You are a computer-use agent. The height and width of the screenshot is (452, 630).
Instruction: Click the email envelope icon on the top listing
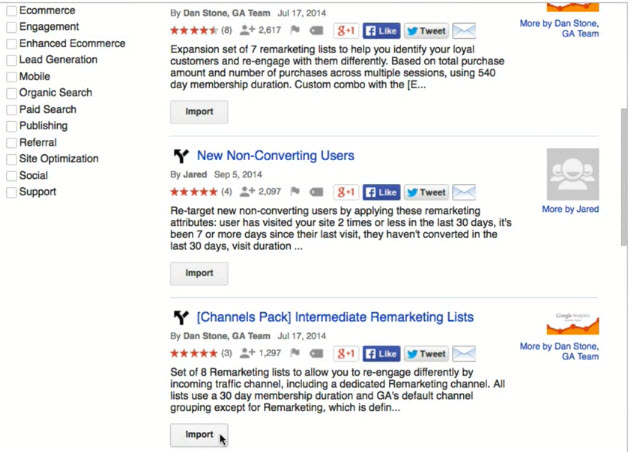[x=464, y=31]
